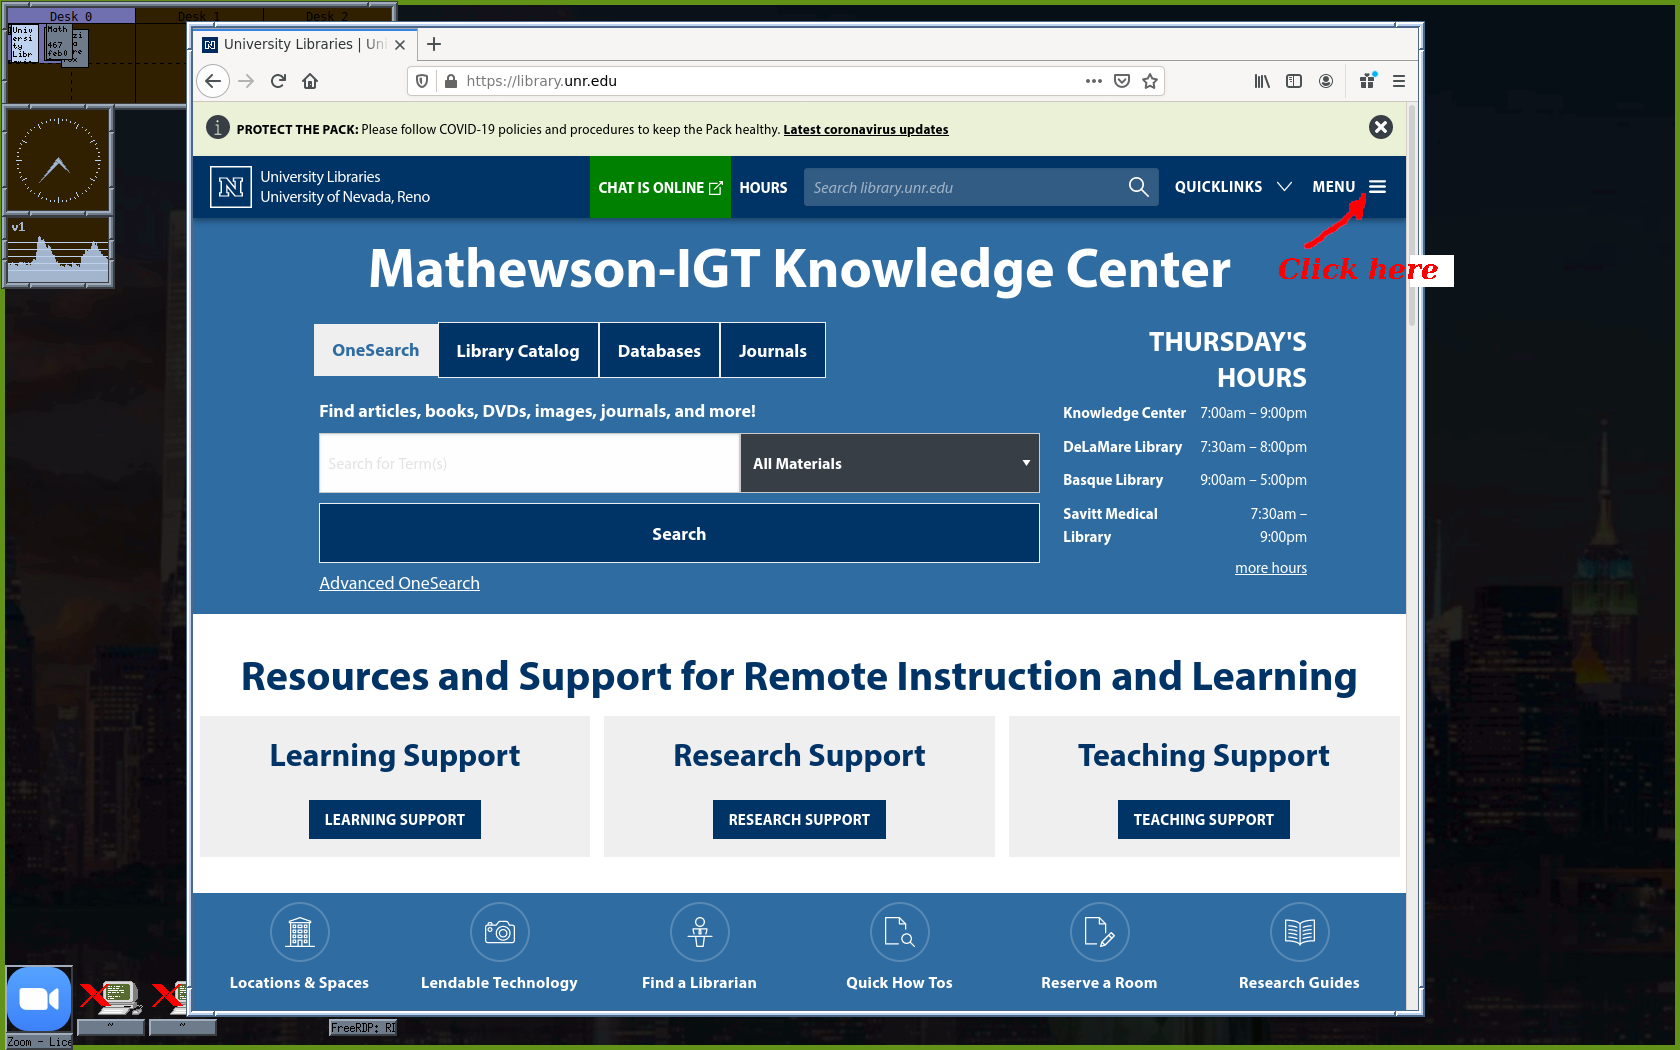Open the MENU hamburger expander
Image resolution: width=1680 pixels, height=1050 pixels.
point(1377,187)
